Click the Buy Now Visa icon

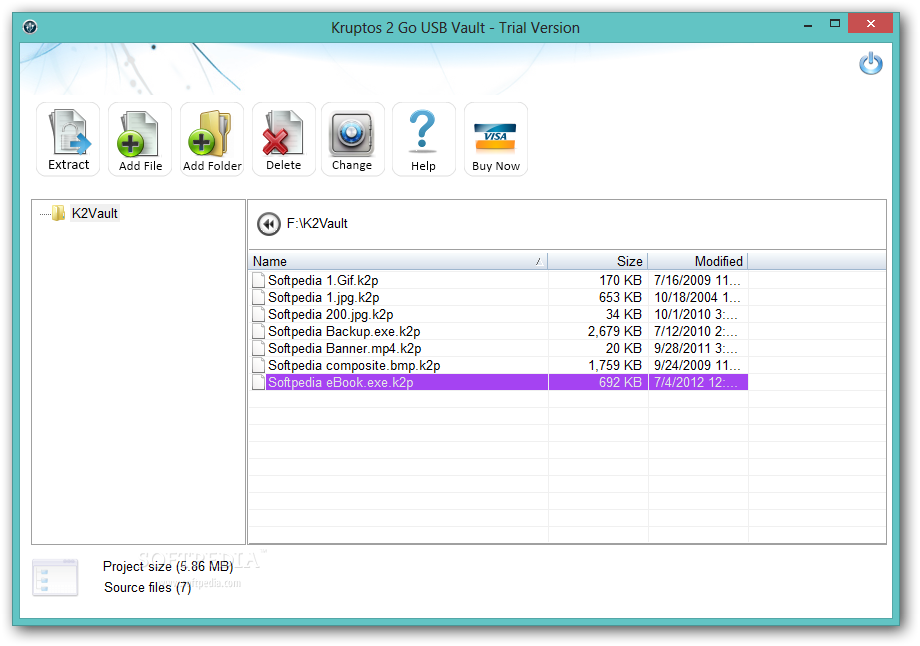click(496, 139)
